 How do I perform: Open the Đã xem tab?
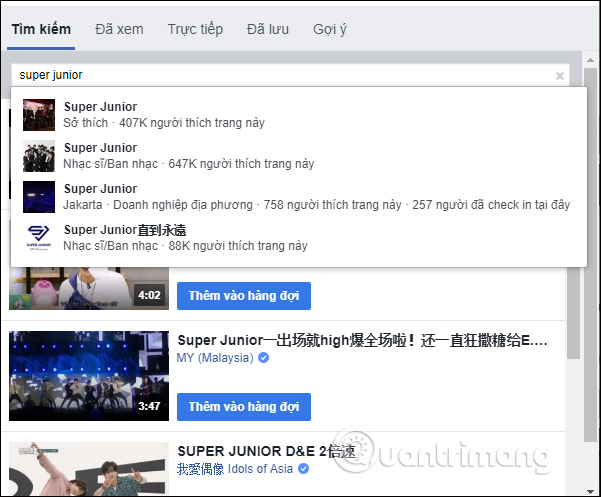pos(119,29)
